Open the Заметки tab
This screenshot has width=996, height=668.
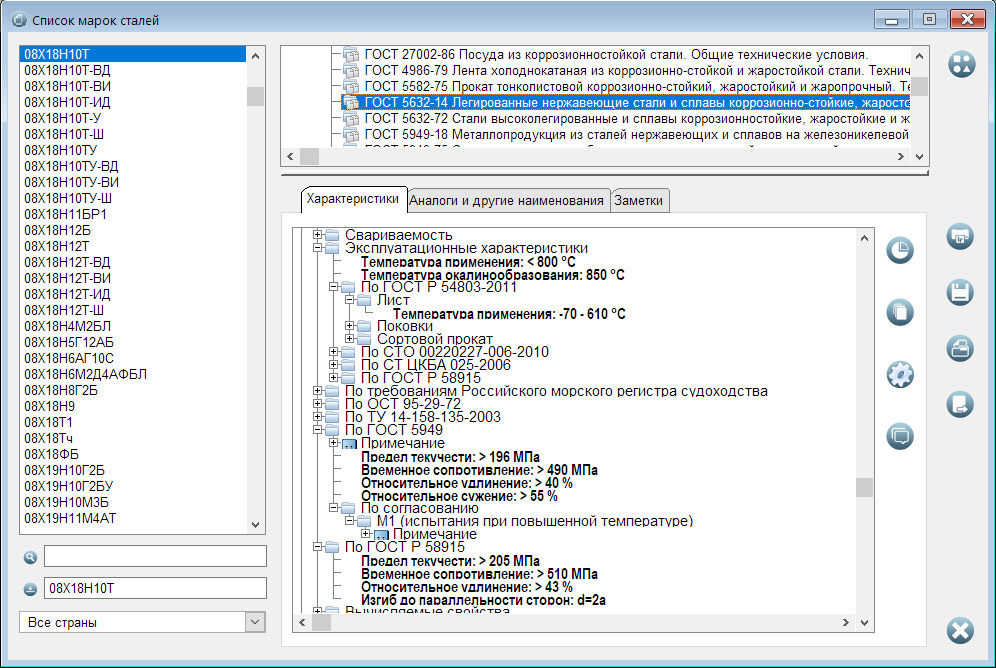click(638, 201)
